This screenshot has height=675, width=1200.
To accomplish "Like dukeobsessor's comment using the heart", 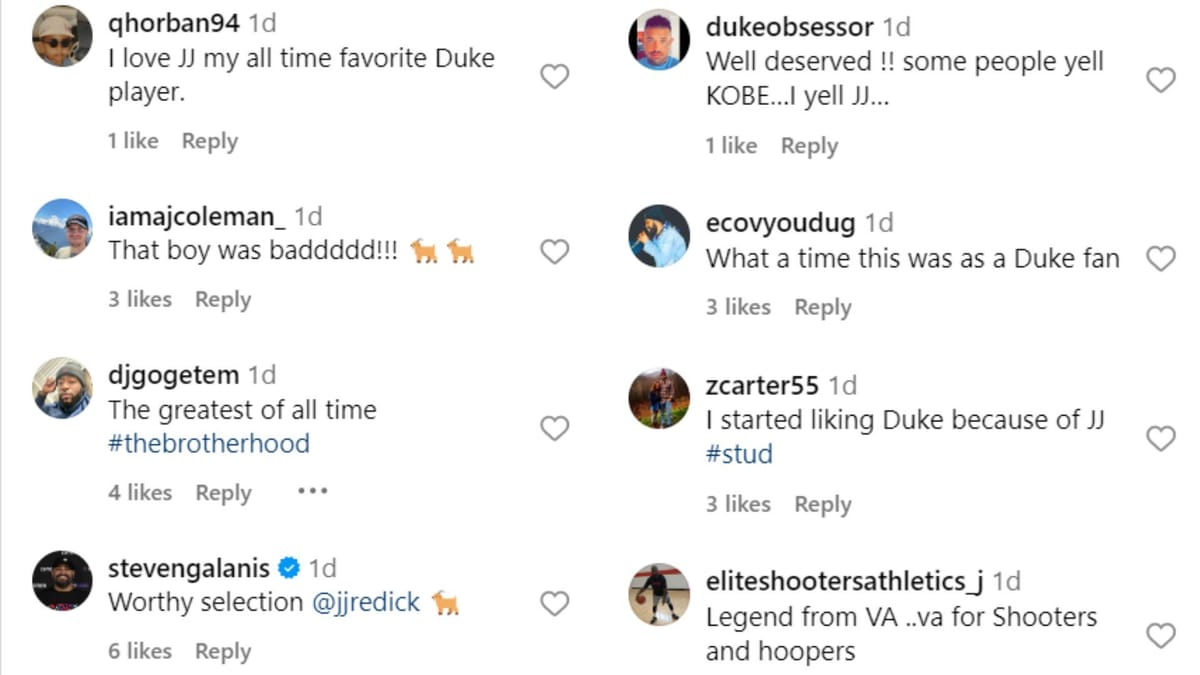I will (x=1161, y=77).
